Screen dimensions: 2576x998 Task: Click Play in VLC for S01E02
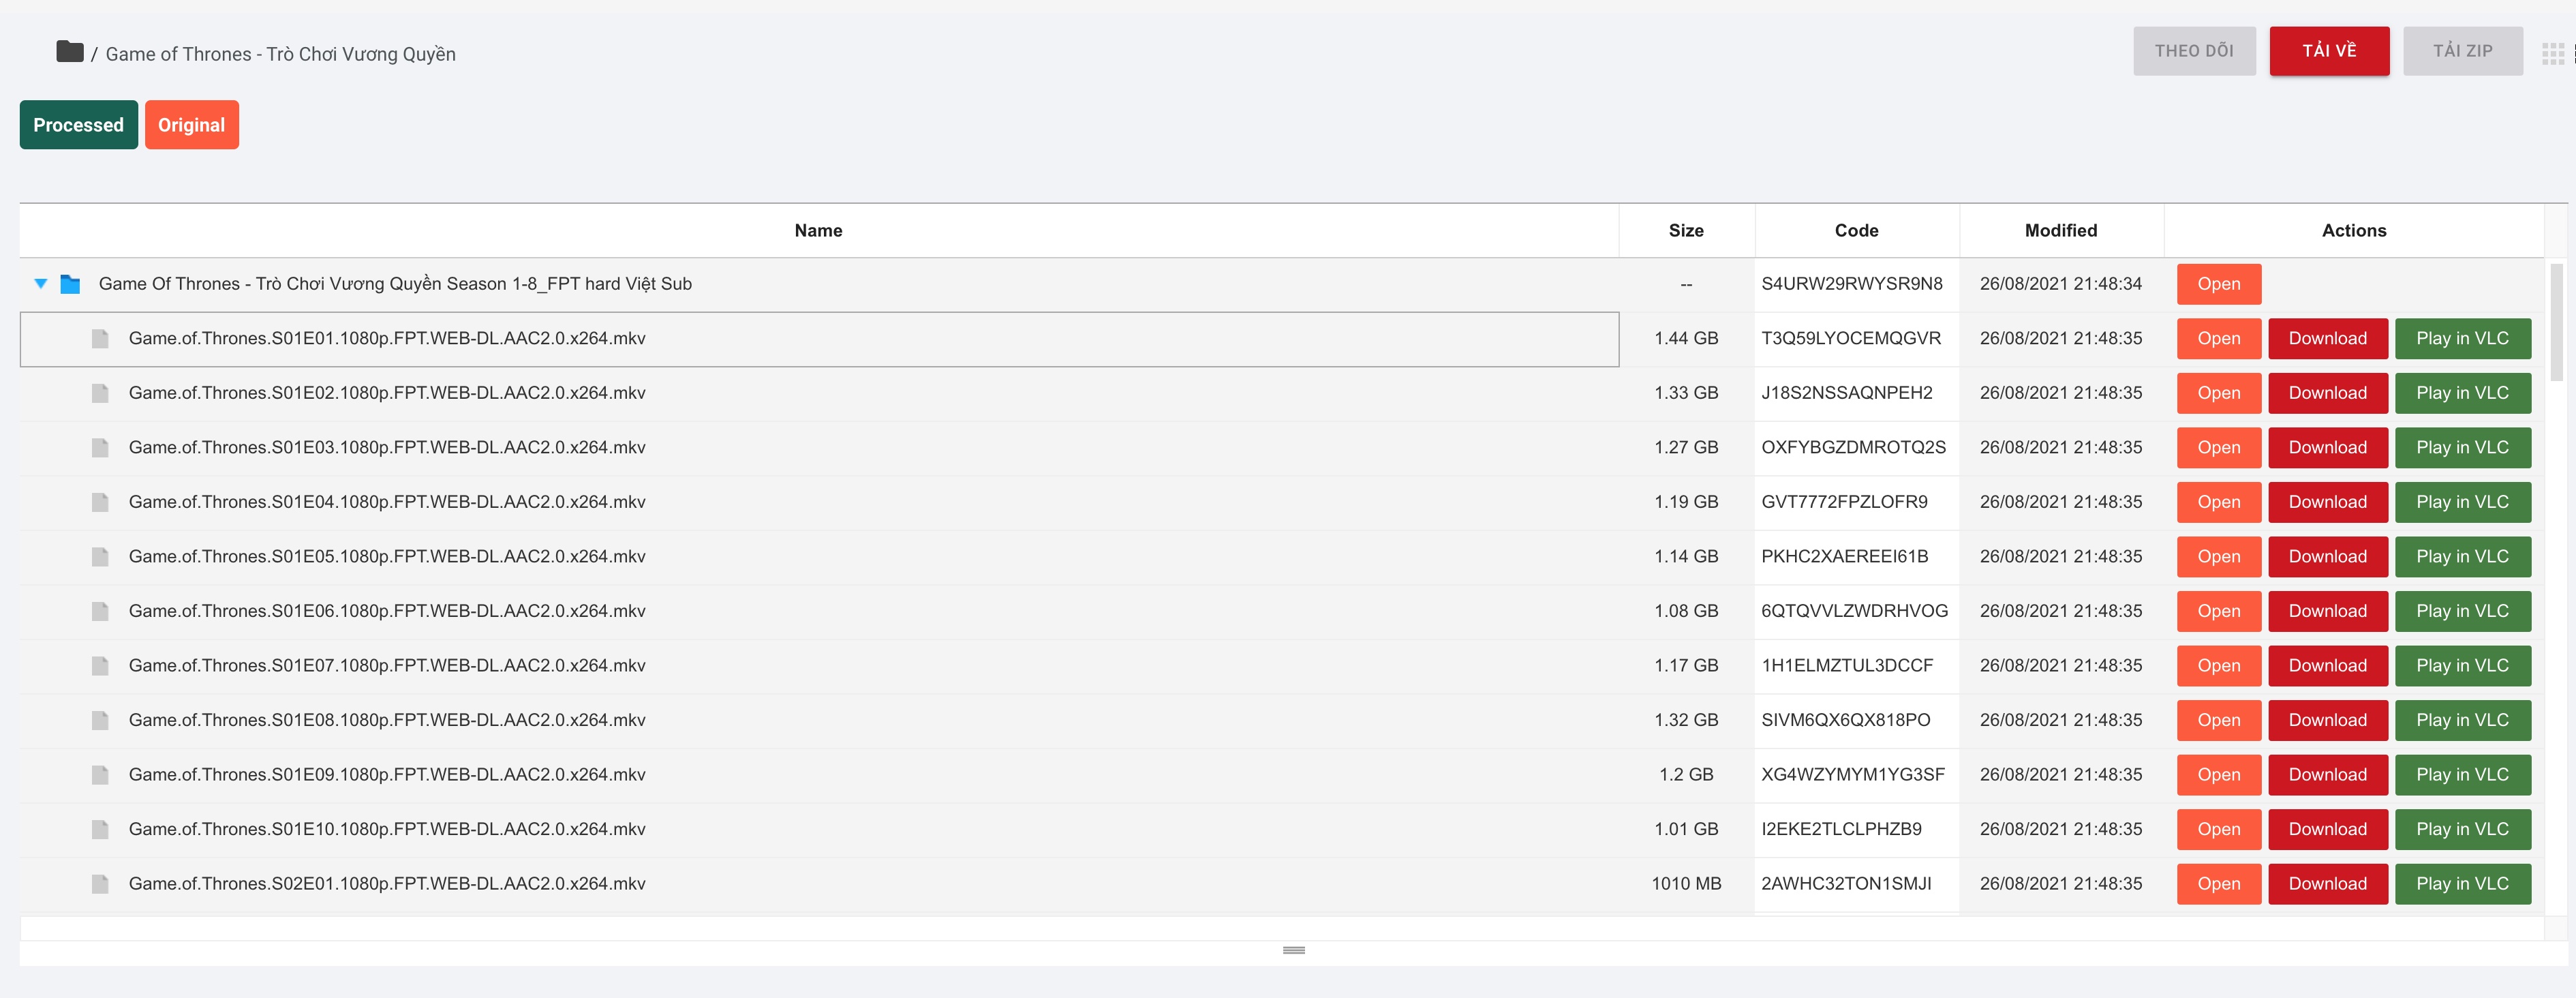(2463, 391)
